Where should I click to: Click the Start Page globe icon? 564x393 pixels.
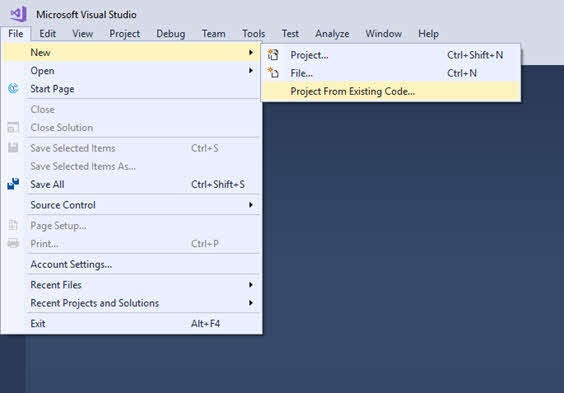13,88
